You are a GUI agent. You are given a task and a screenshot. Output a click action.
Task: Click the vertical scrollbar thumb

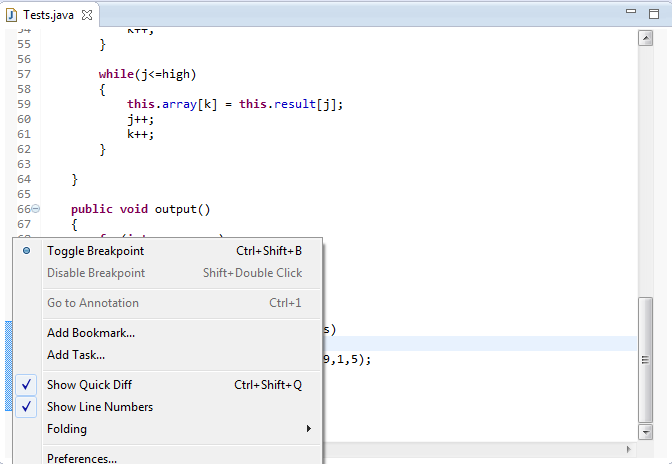tap(645, 360)
